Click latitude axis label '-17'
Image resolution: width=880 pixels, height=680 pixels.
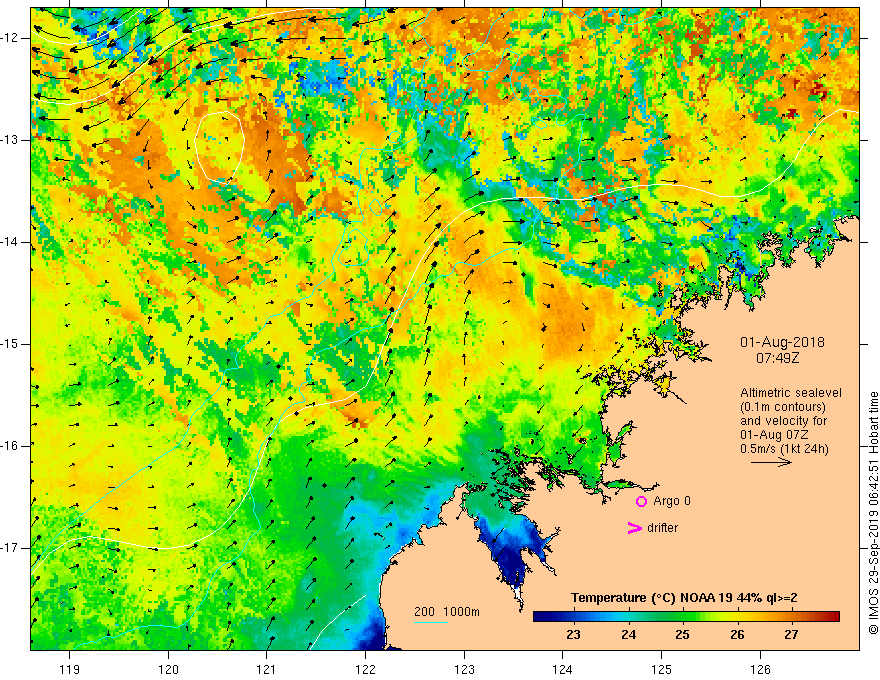[x=11, y=548]
